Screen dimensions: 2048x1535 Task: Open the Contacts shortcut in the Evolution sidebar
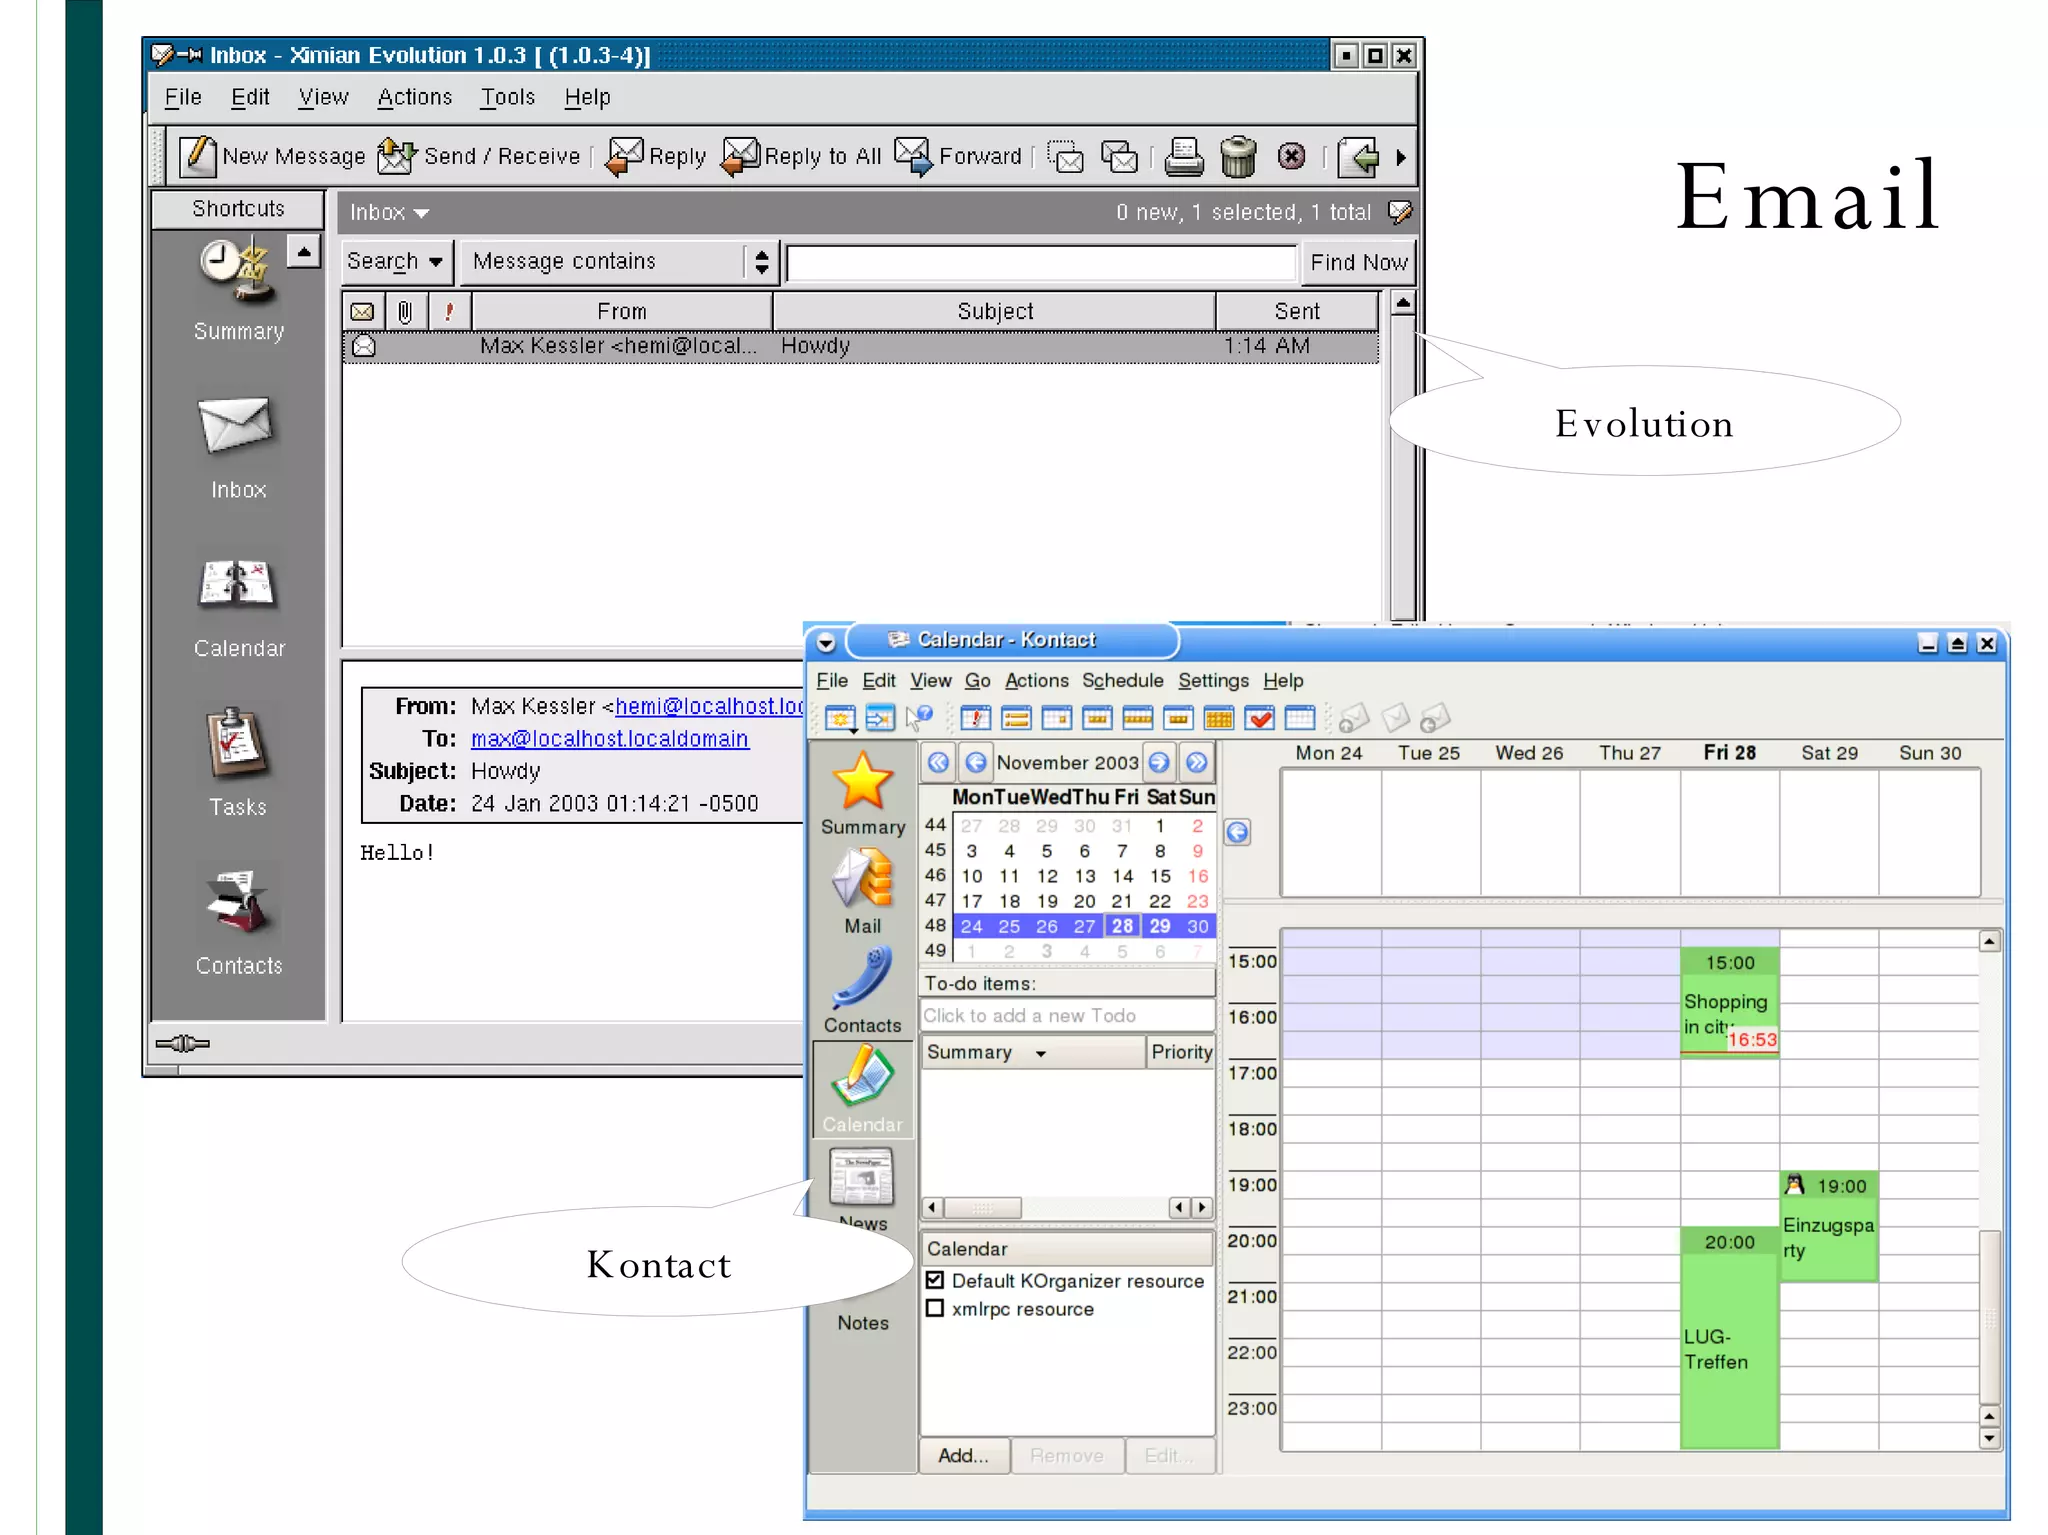tap(238, 922)
